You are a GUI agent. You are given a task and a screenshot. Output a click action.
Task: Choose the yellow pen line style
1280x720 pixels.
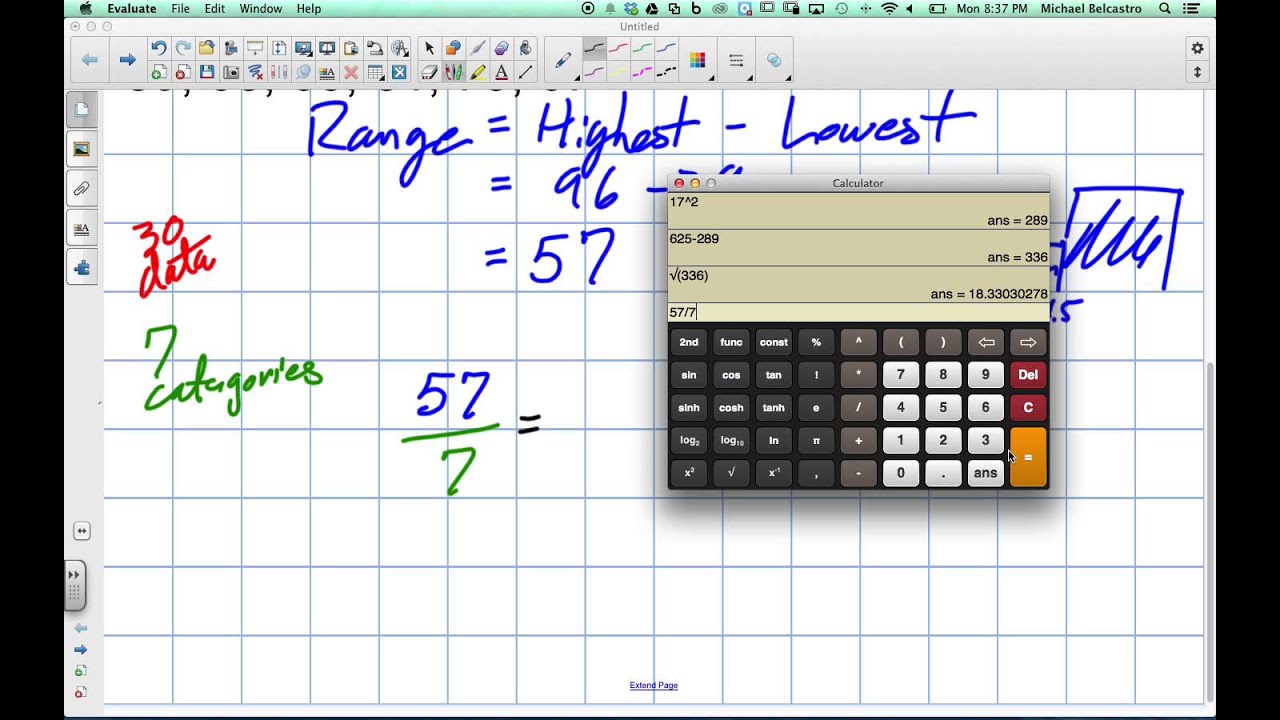(618, 73)
